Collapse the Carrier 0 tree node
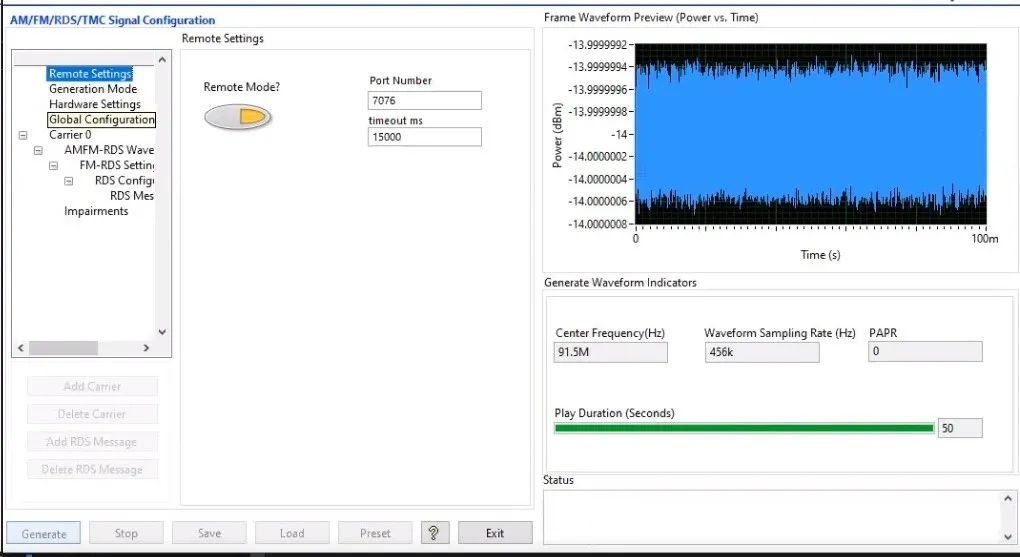 pos(23,135)
